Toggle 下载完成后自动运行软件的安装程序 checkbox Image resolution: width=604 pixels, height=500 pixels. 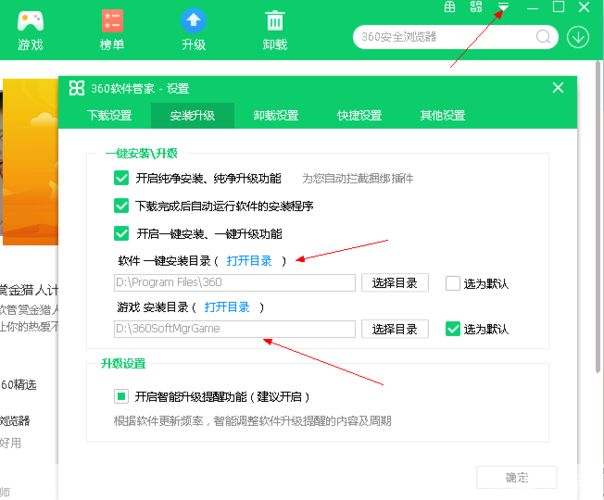tap(121, 206)
